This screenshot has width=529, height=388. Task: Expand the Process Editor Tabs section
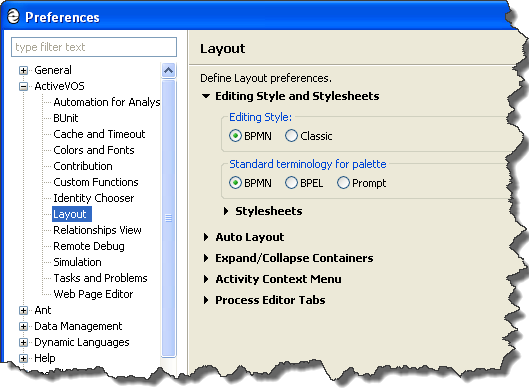point(206,300)
